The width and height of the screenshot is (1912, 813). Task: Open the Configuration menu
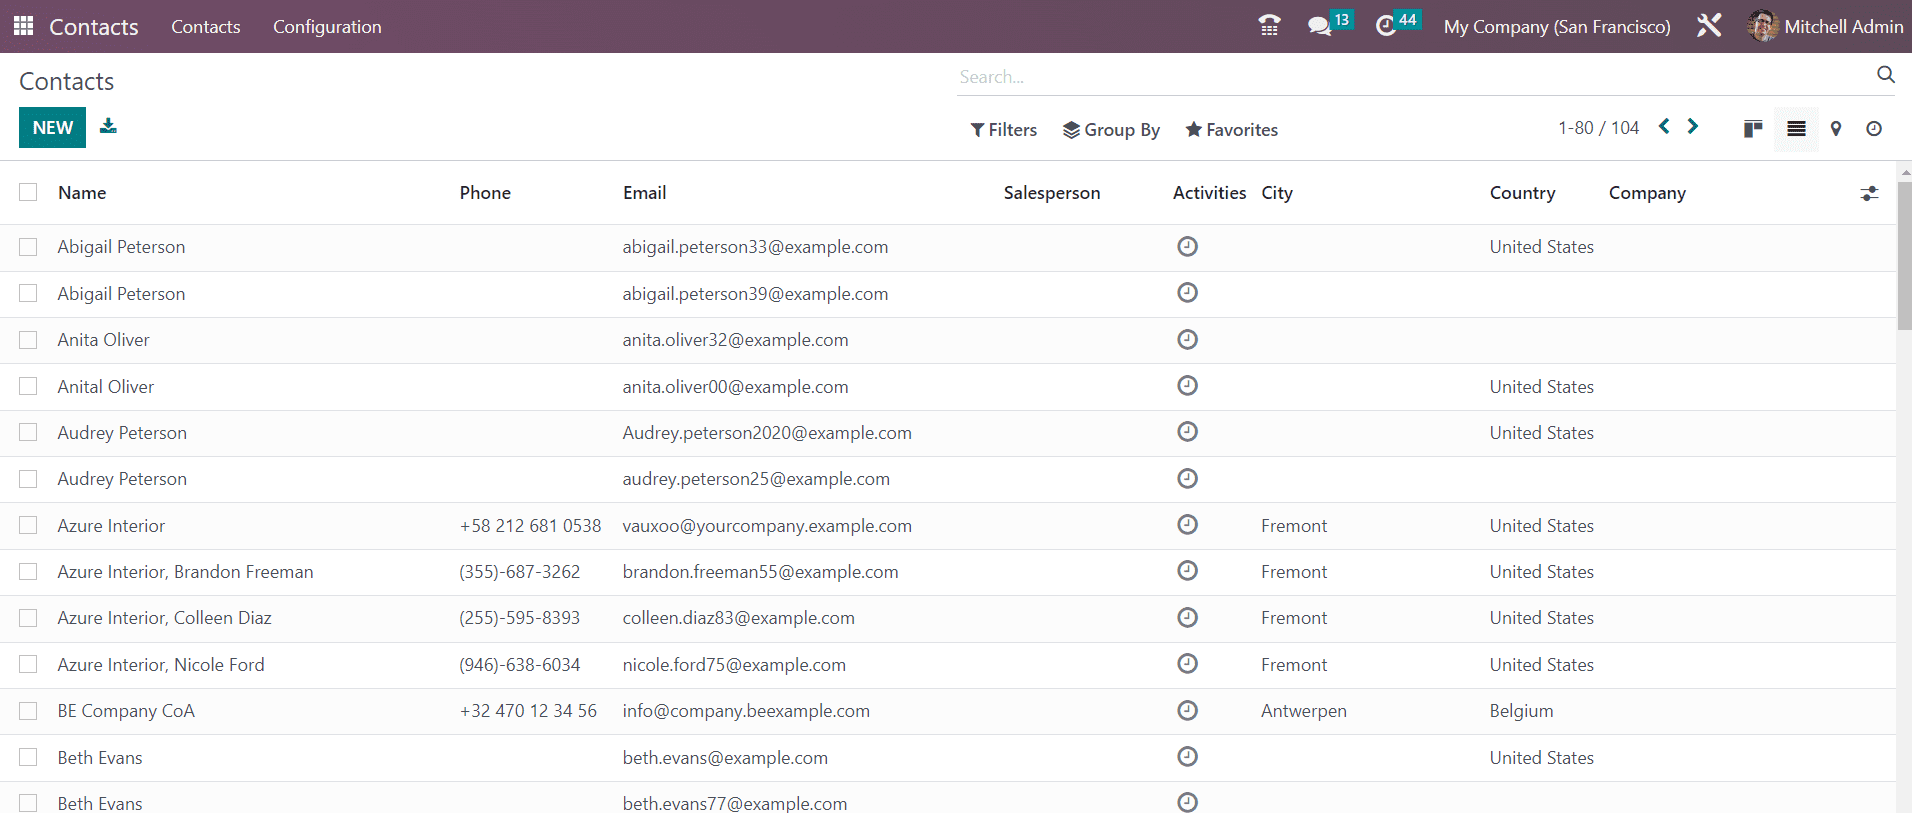click(327, 27)
